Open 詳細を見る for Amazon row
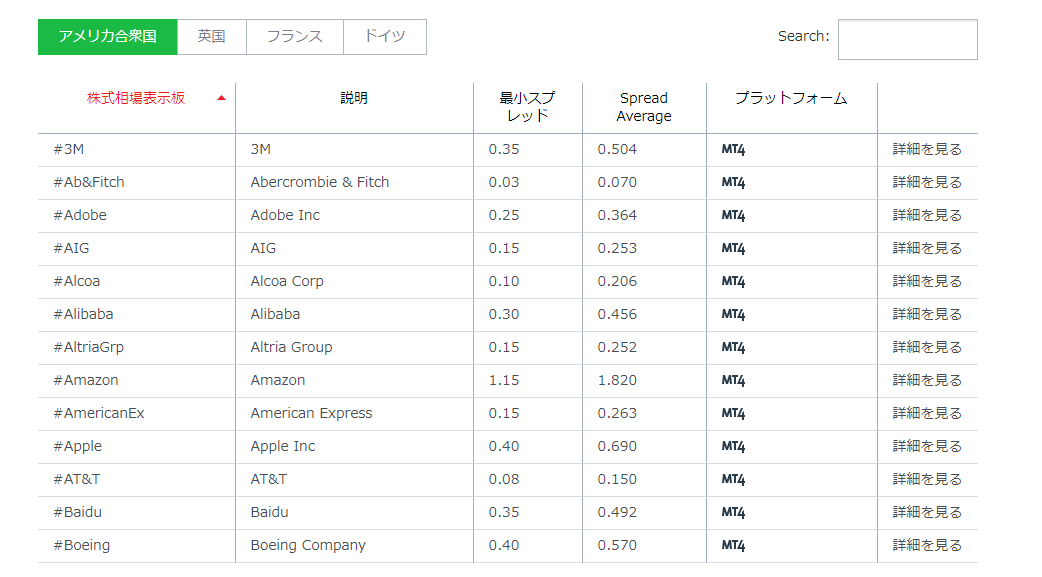Screen dimensions: 1042x577 (927, 380)
